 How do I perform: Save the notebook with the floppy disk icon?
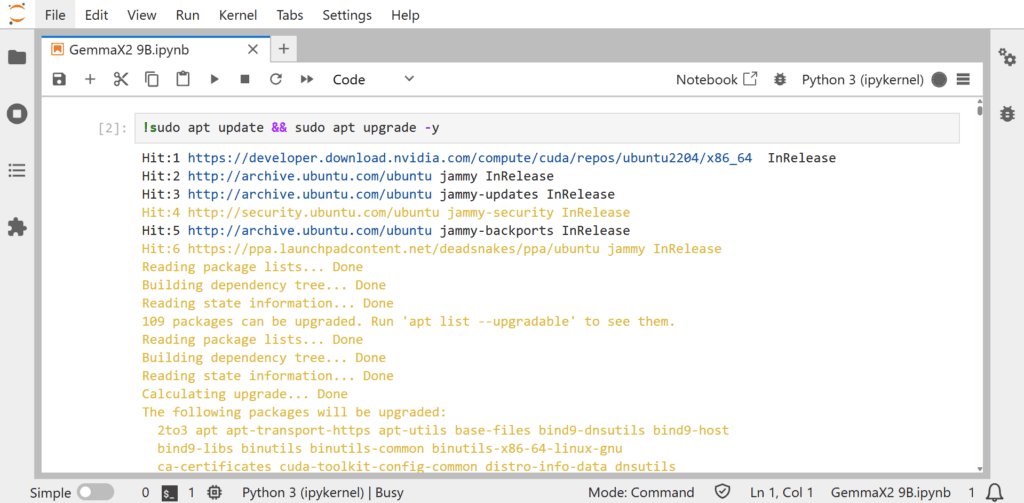59,79
